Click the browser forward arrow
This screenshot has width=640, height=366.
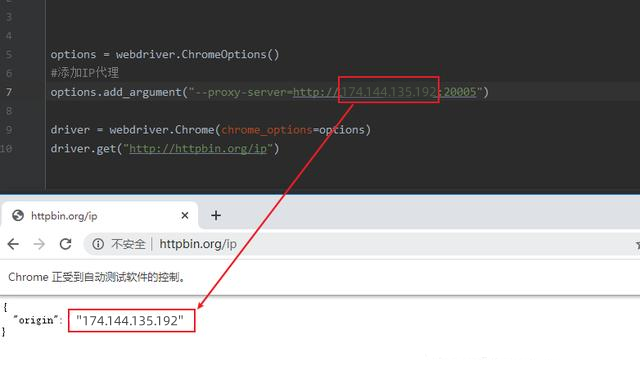[39, 244]
